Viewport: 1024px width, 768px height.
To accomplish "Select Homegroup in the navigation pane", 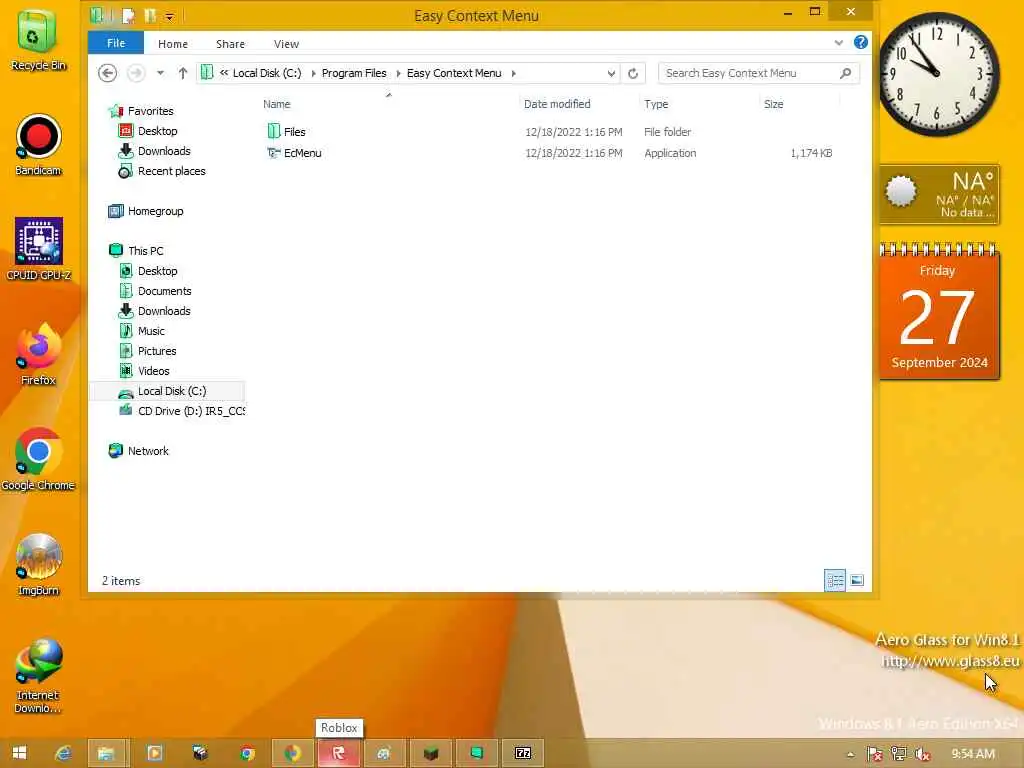I will click(x=155, y=211).
